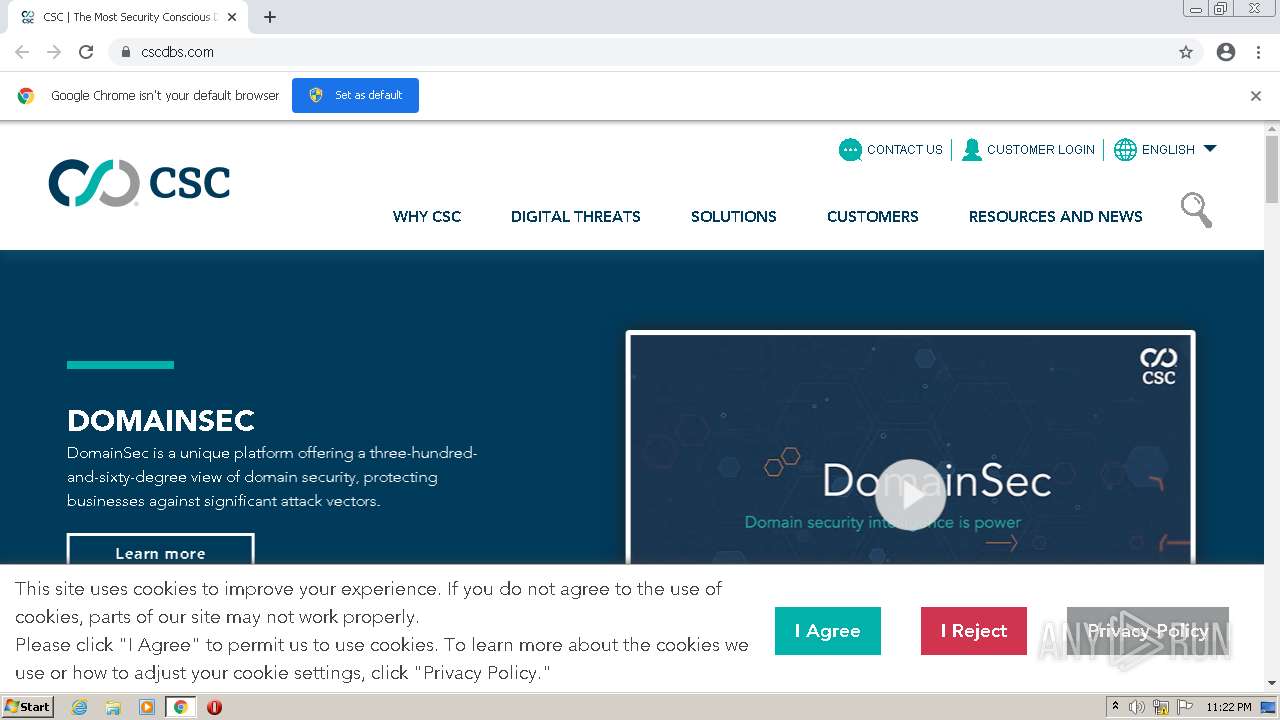Open the WHY CSC menu
The image size is (1280, 720).
[427, 216]
